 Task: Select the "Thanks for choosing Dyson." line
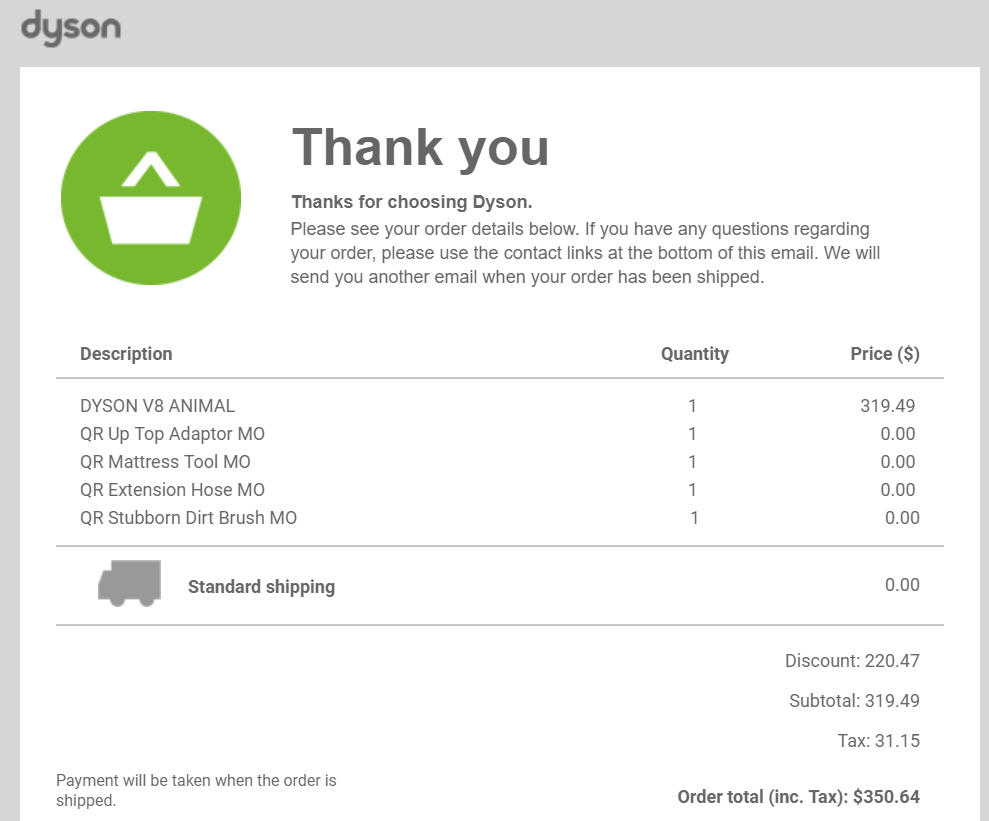[x=411, y=202]
